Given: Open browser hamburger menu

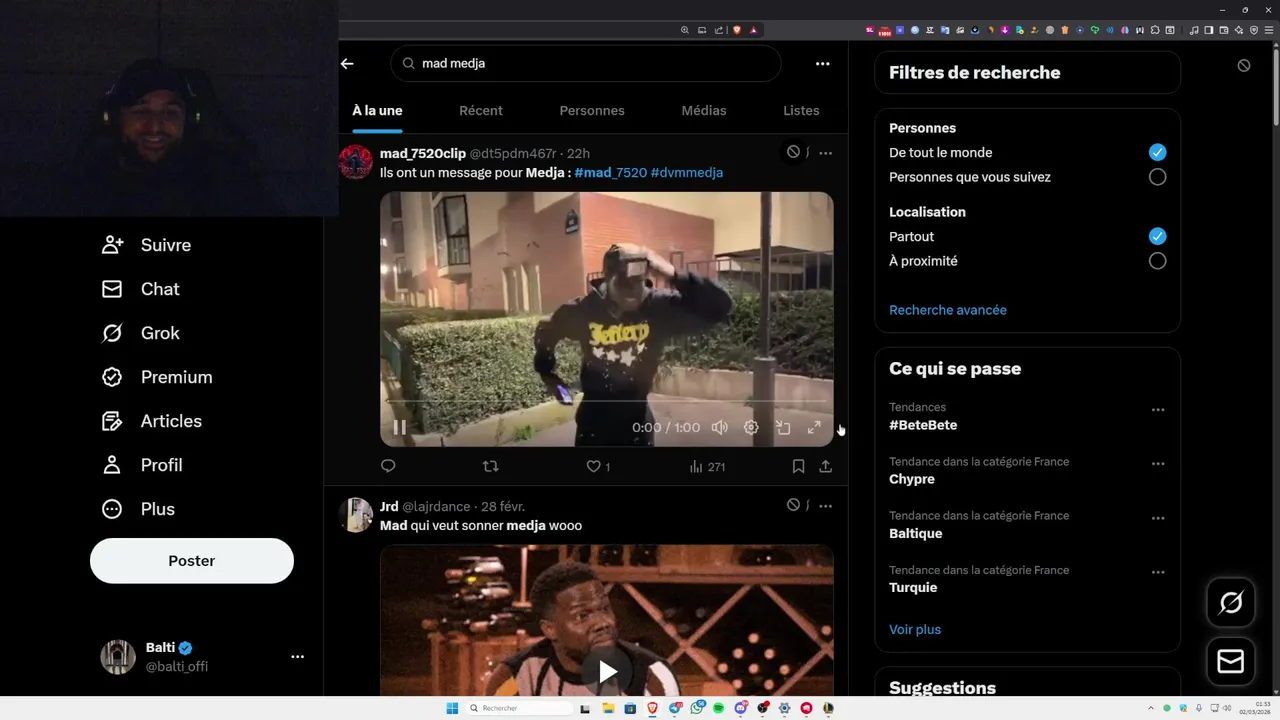Looking at the screenshot, I should 1268,30.
